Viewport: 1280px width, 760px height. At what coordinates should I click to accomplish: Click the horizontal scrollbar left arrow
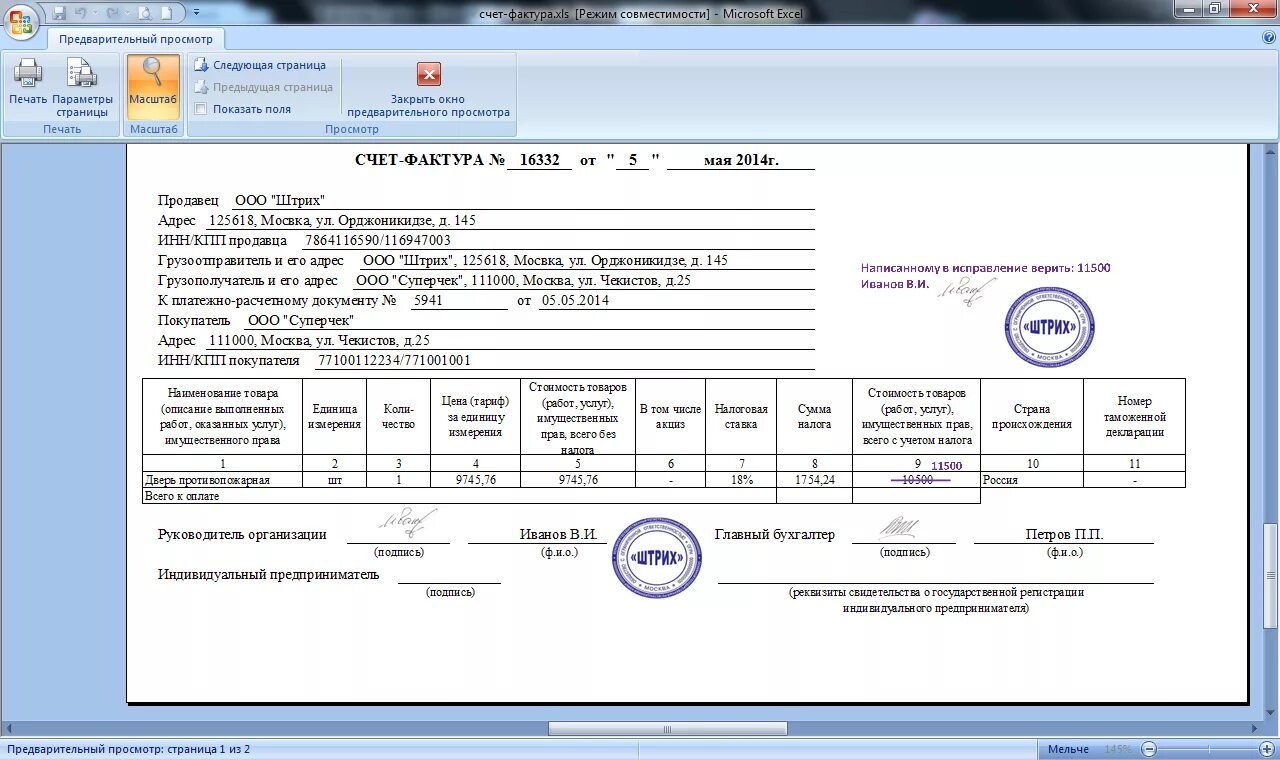pyautogui.click(x=8, y=728)
